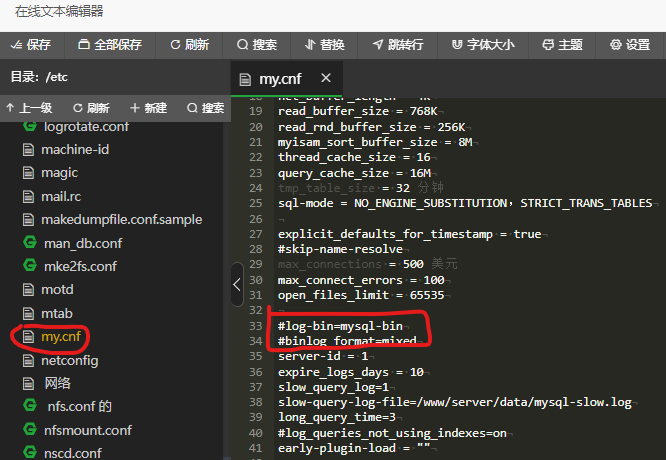
Task: Go up one directory level (上一级)
Action: pyautogui.click(x=29, y=108)
